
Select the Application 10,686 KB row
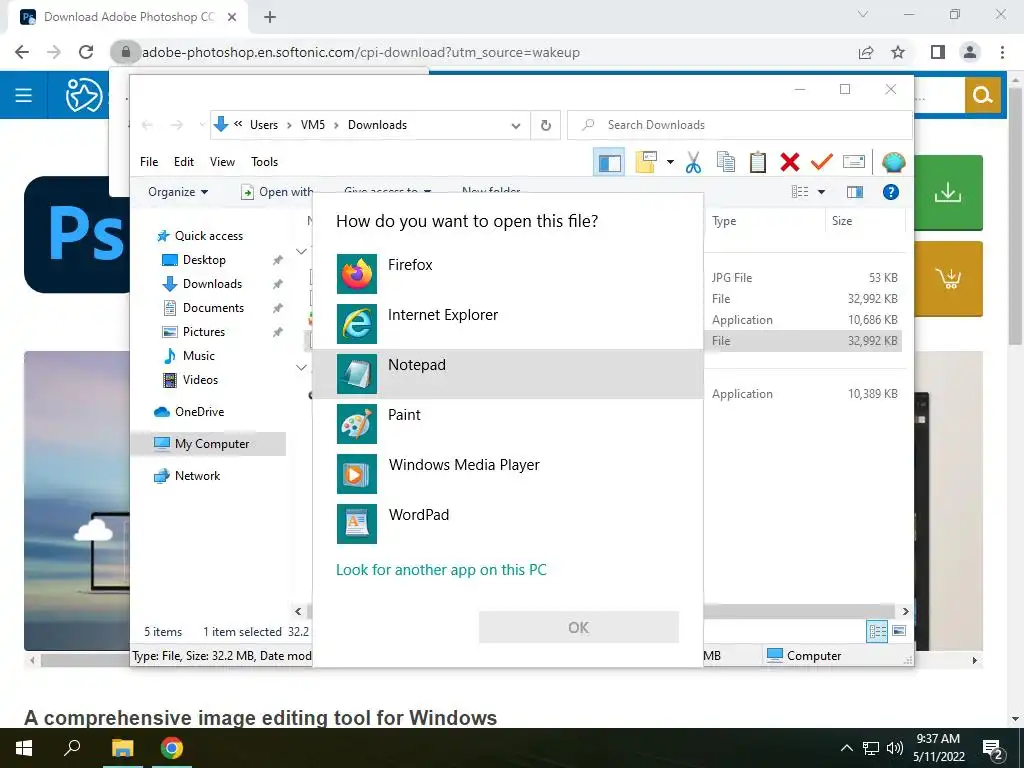805,320
